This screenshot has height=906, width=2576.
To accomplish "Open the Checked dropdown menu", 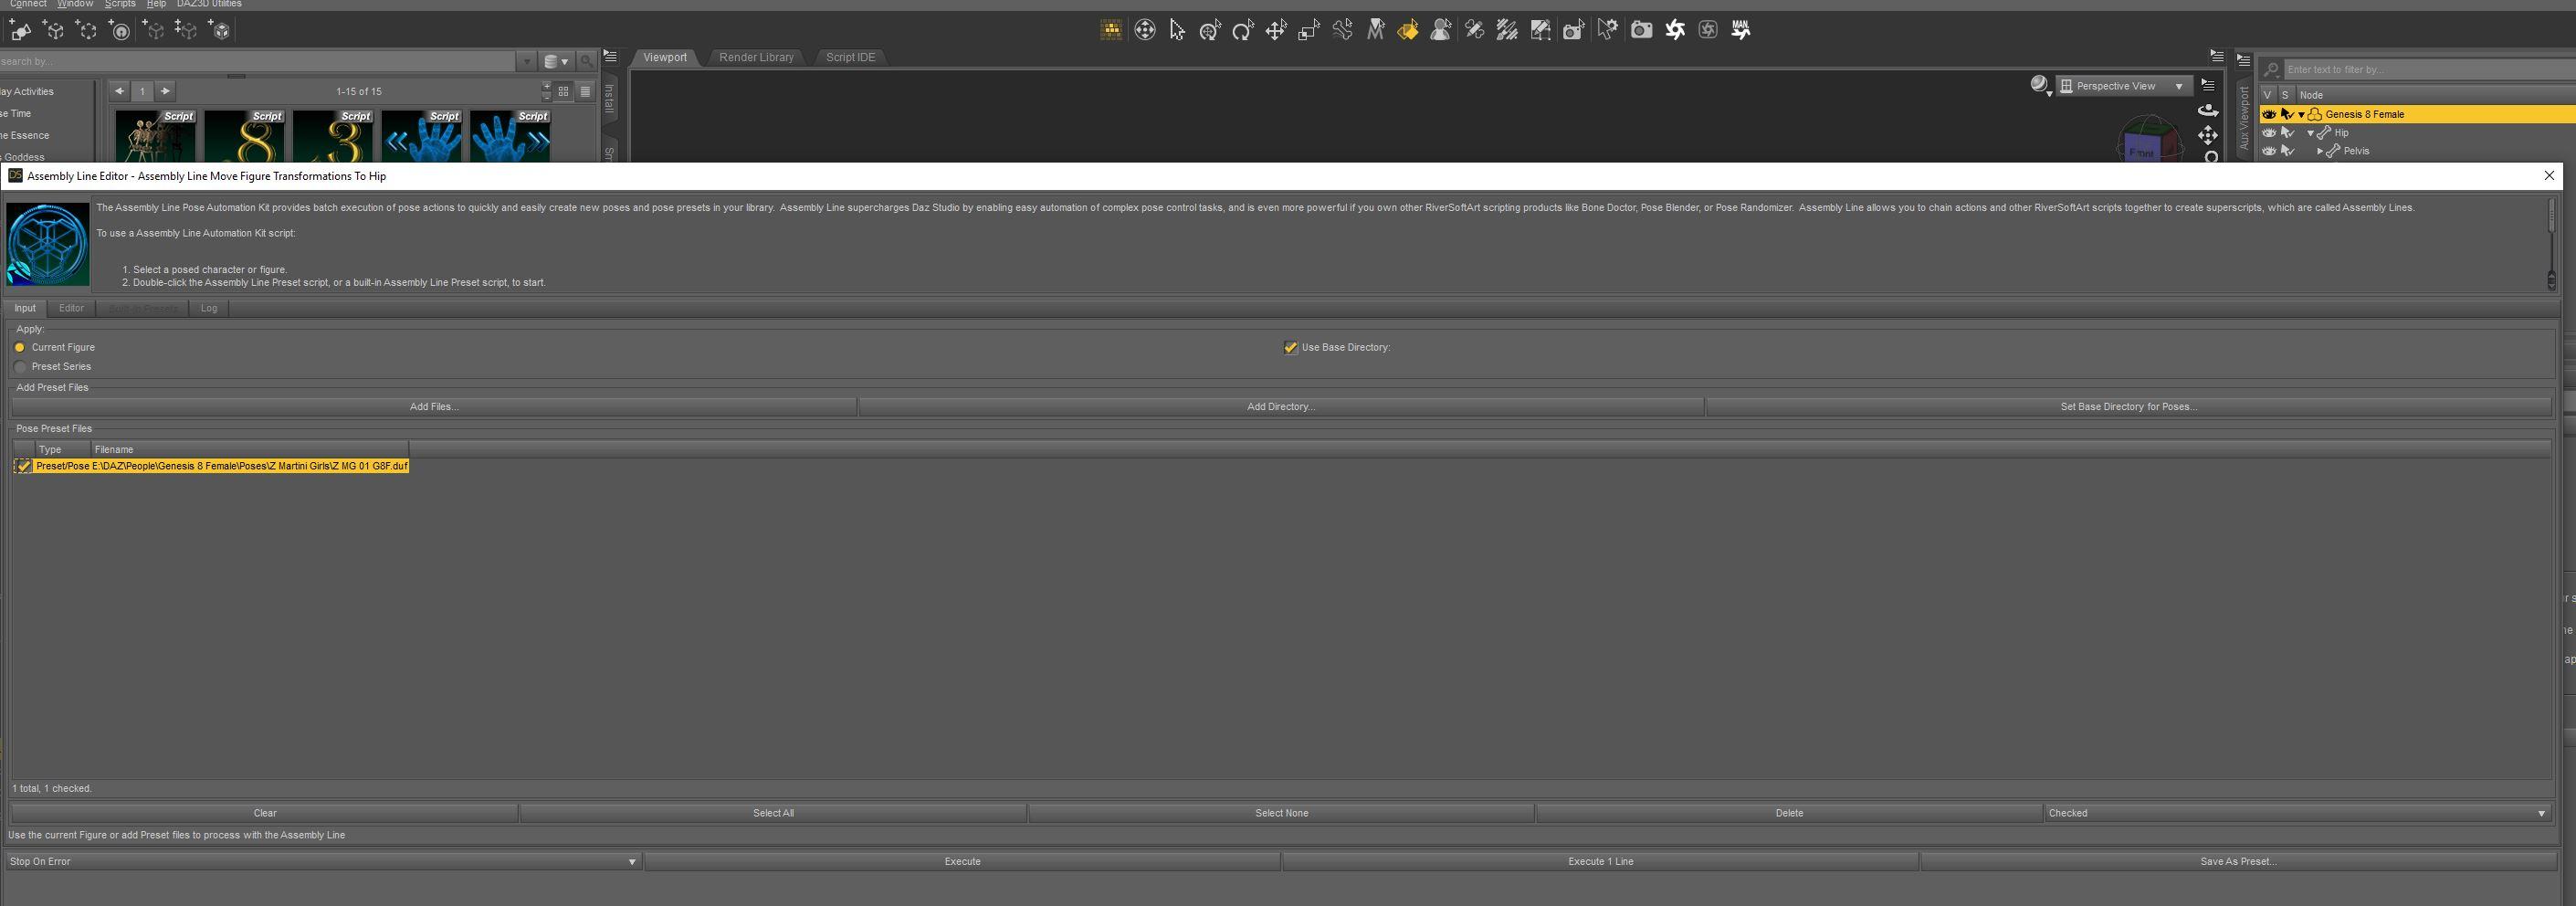I will tap(2297, 813).
